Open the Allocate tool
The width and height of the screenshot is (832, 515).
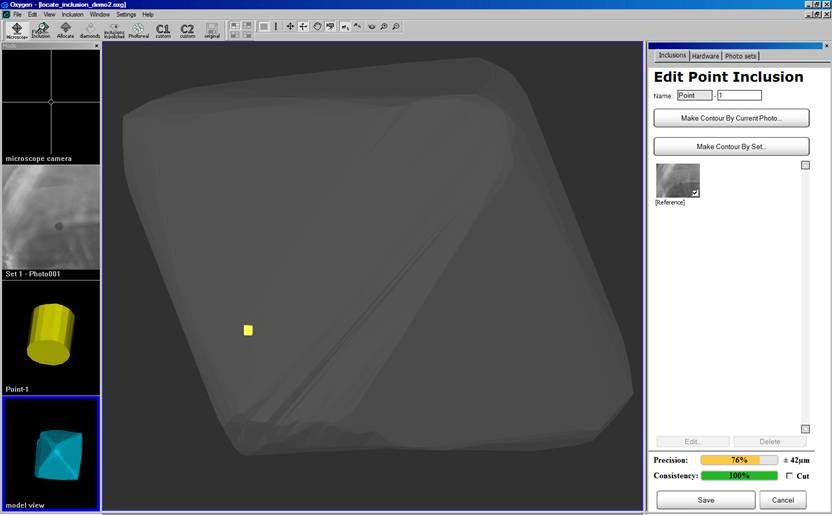(x=65, y=30)
